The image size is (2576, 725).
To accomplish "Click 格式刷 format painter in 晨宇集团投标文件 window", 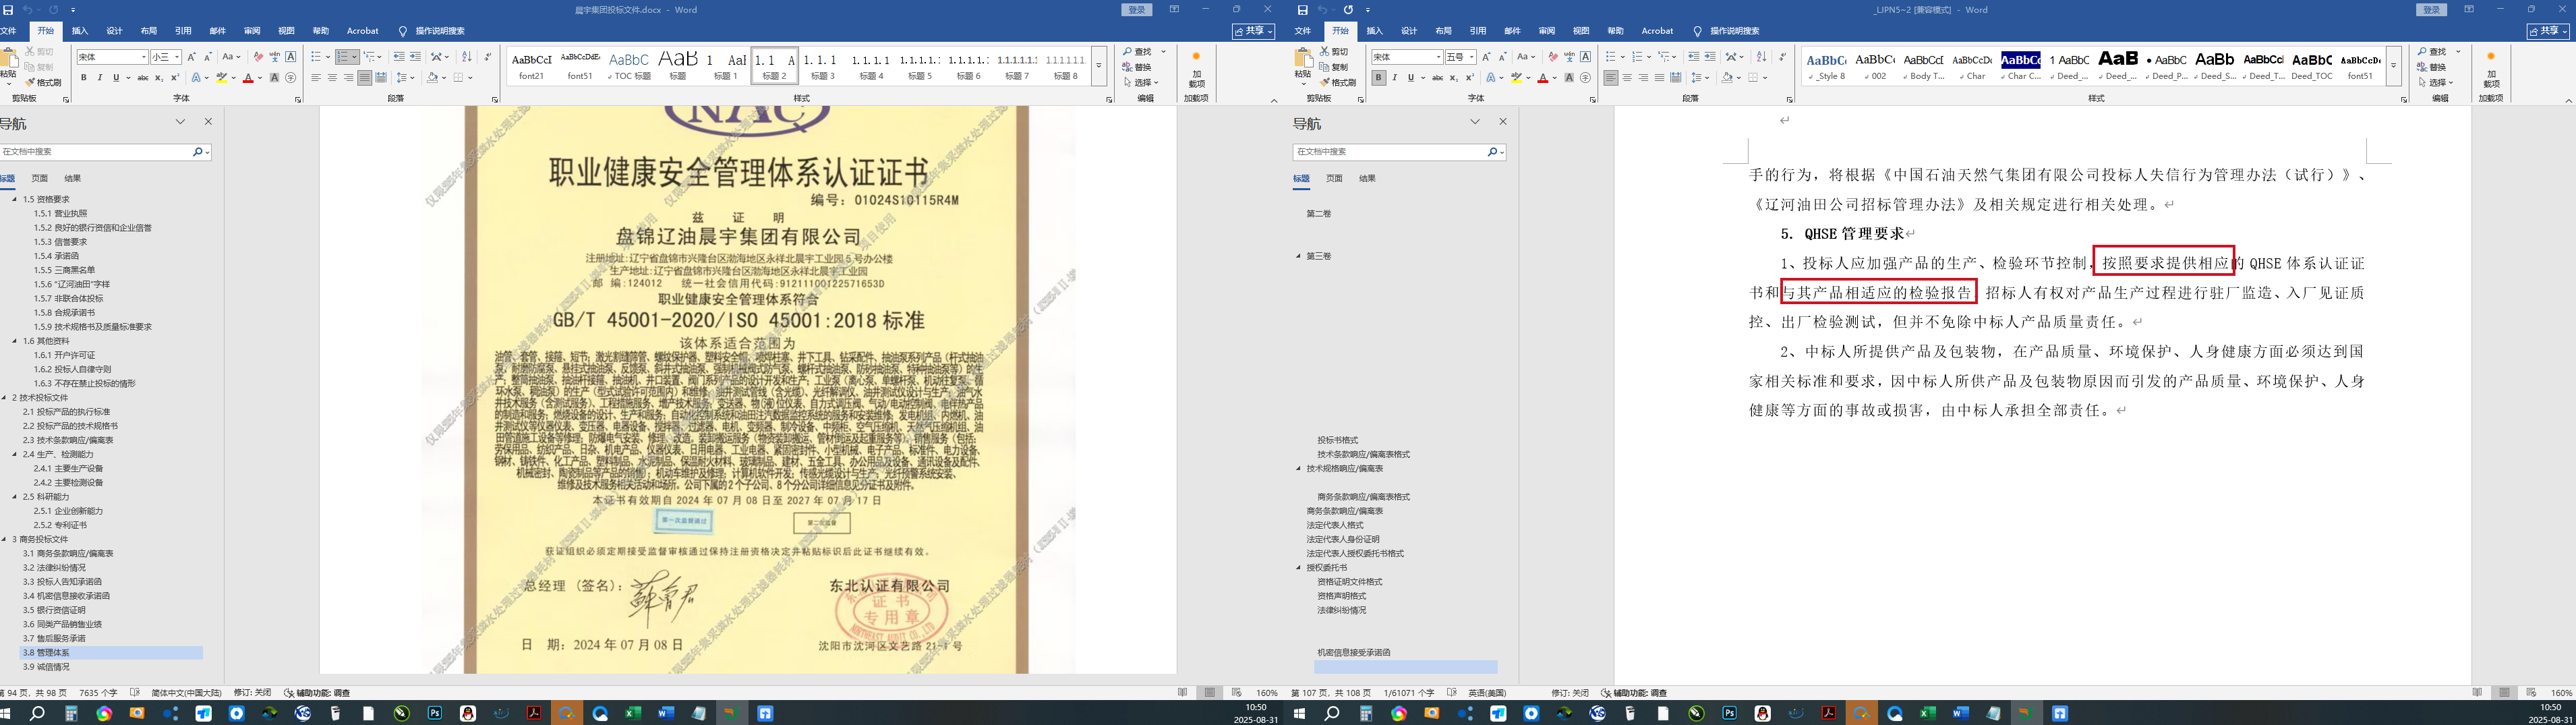I will tap(44, 83).
